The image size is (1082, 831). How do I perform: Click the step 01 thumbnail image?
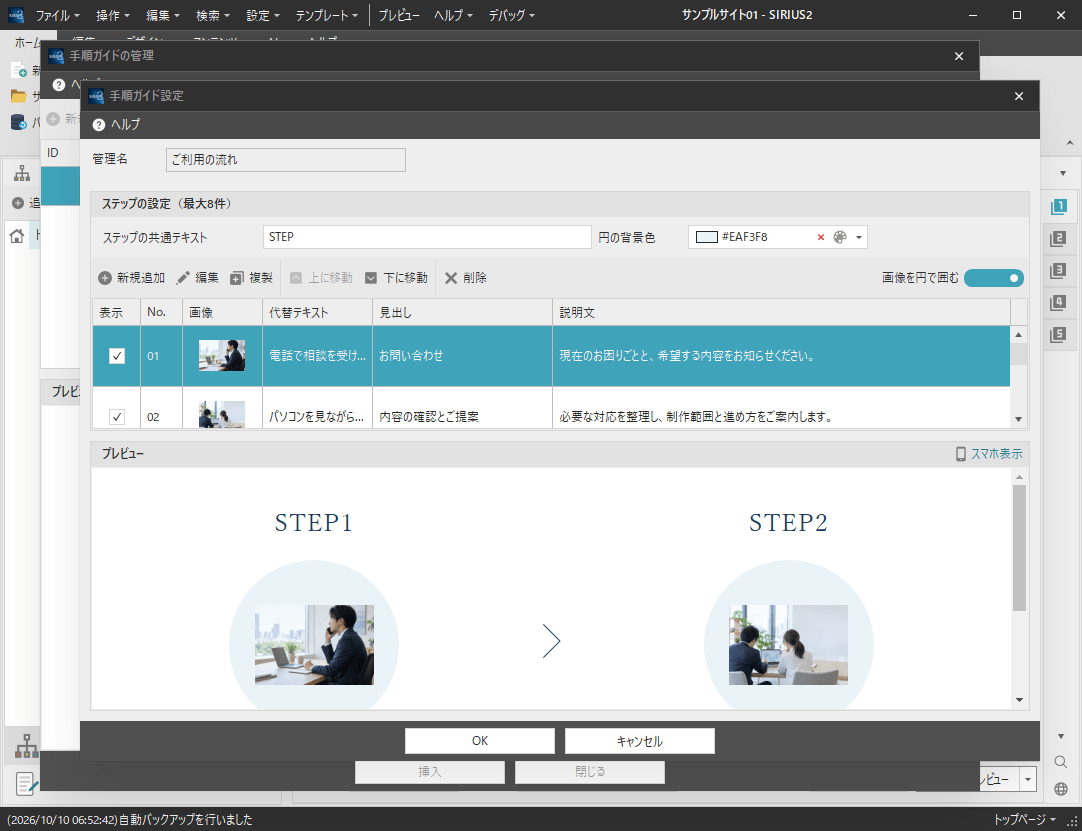222,355
